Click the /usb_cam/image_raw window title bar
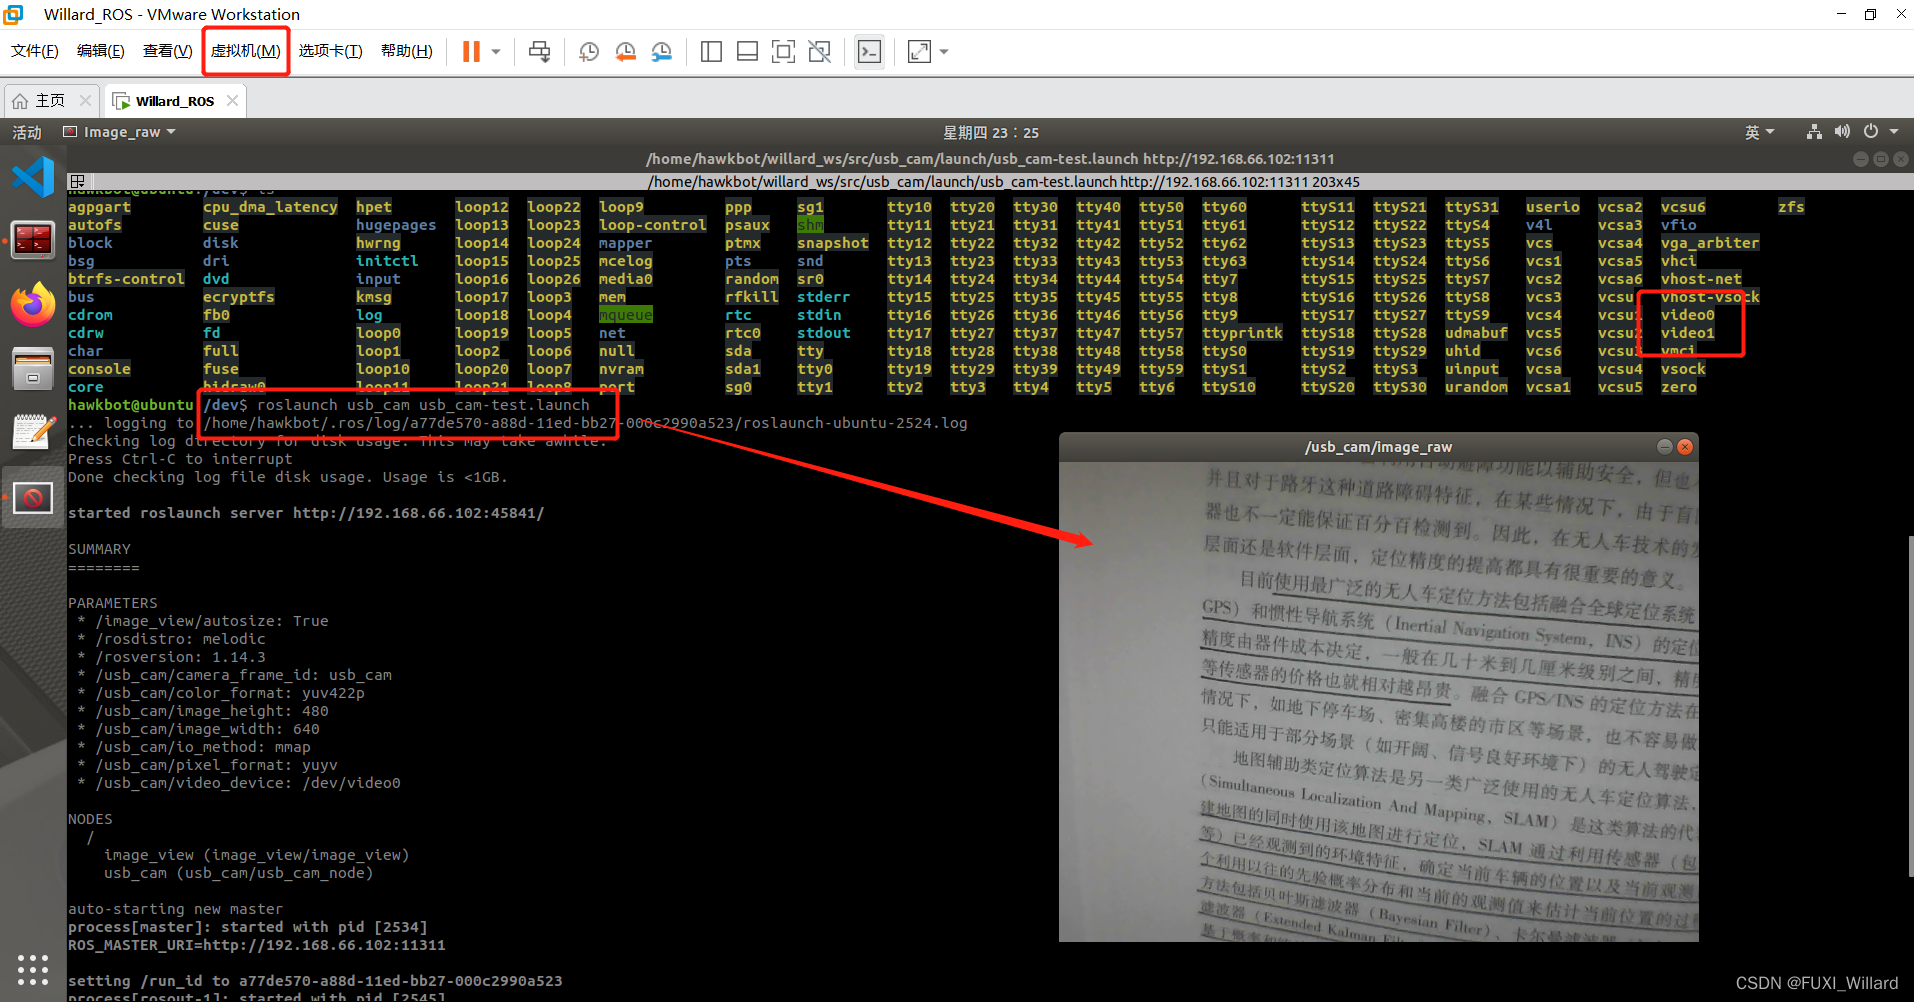Screen dimensions: 1914x1002 click(x=1378, y=447)
